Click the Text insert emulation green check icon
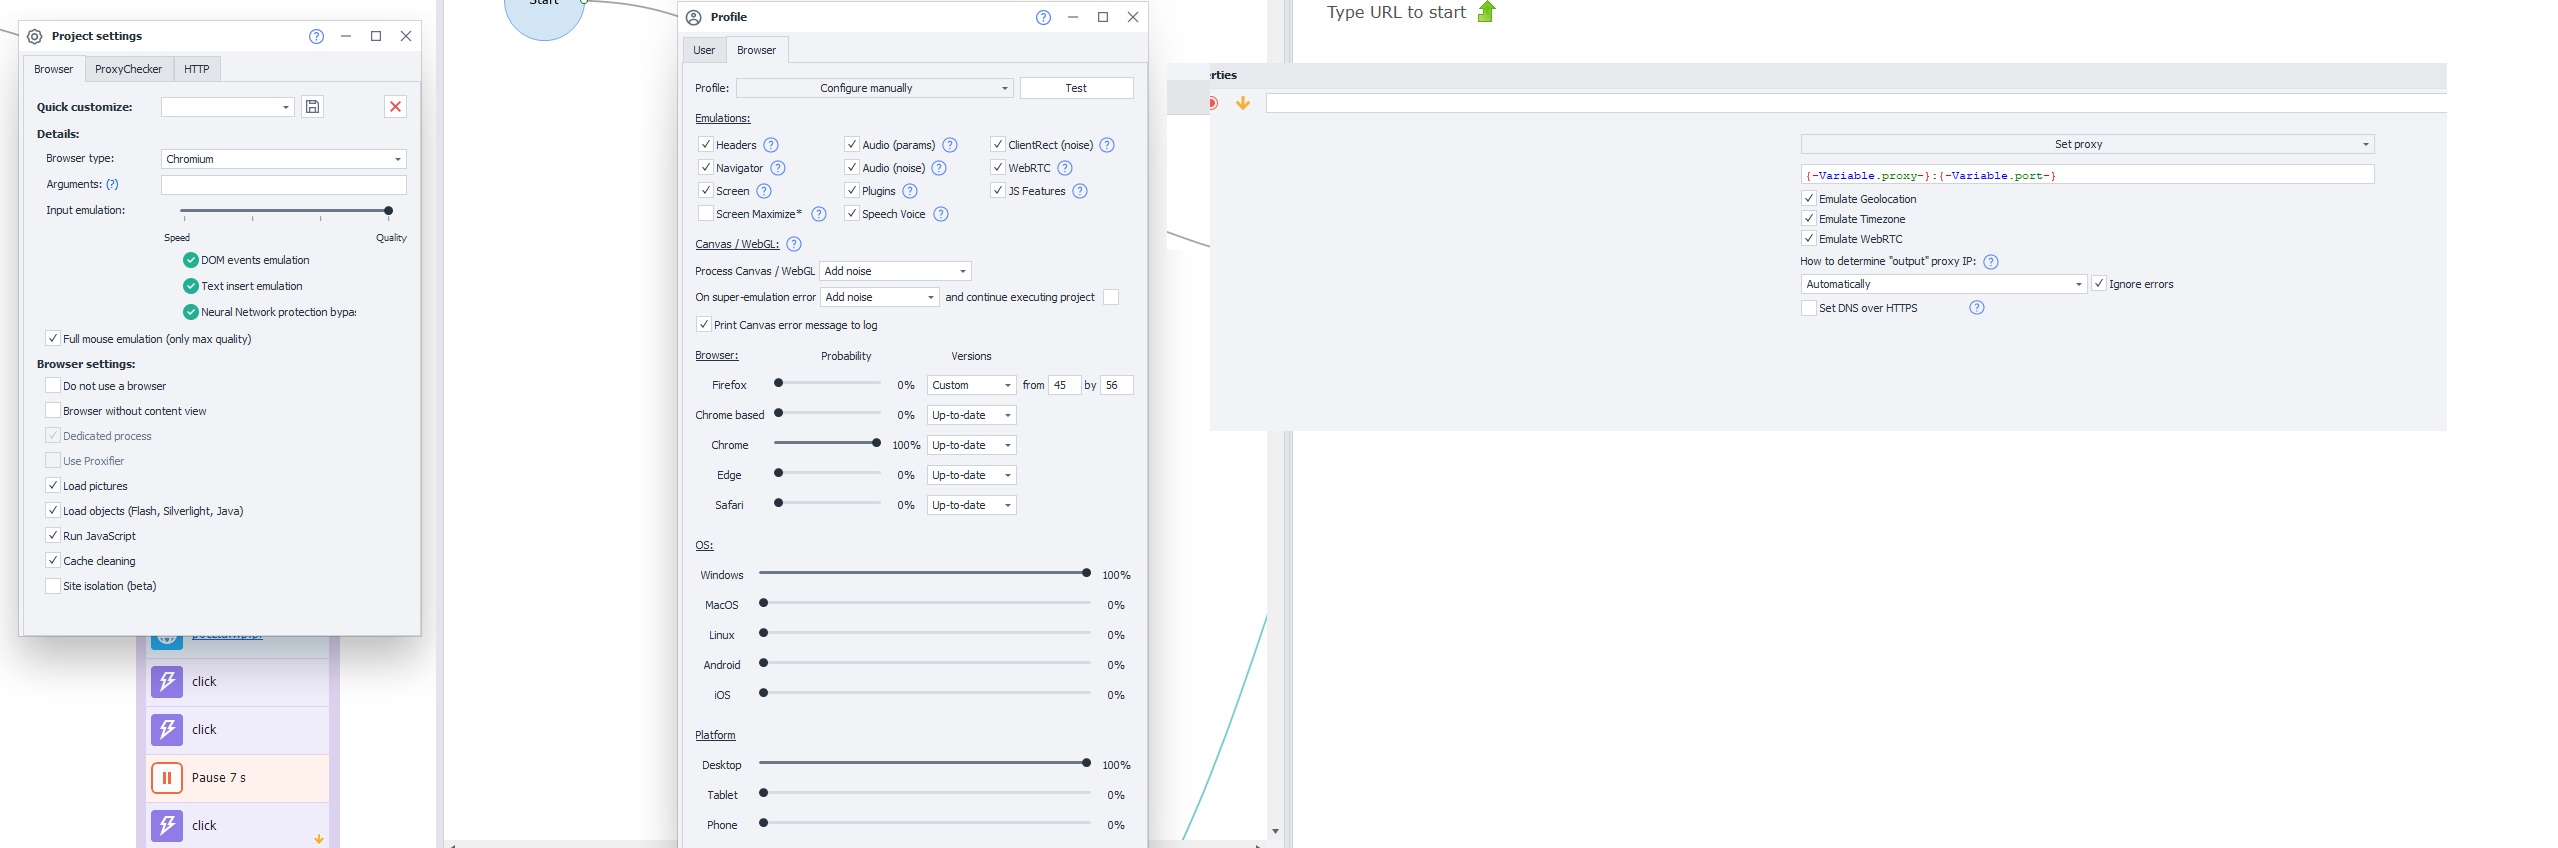 [191, 286]
